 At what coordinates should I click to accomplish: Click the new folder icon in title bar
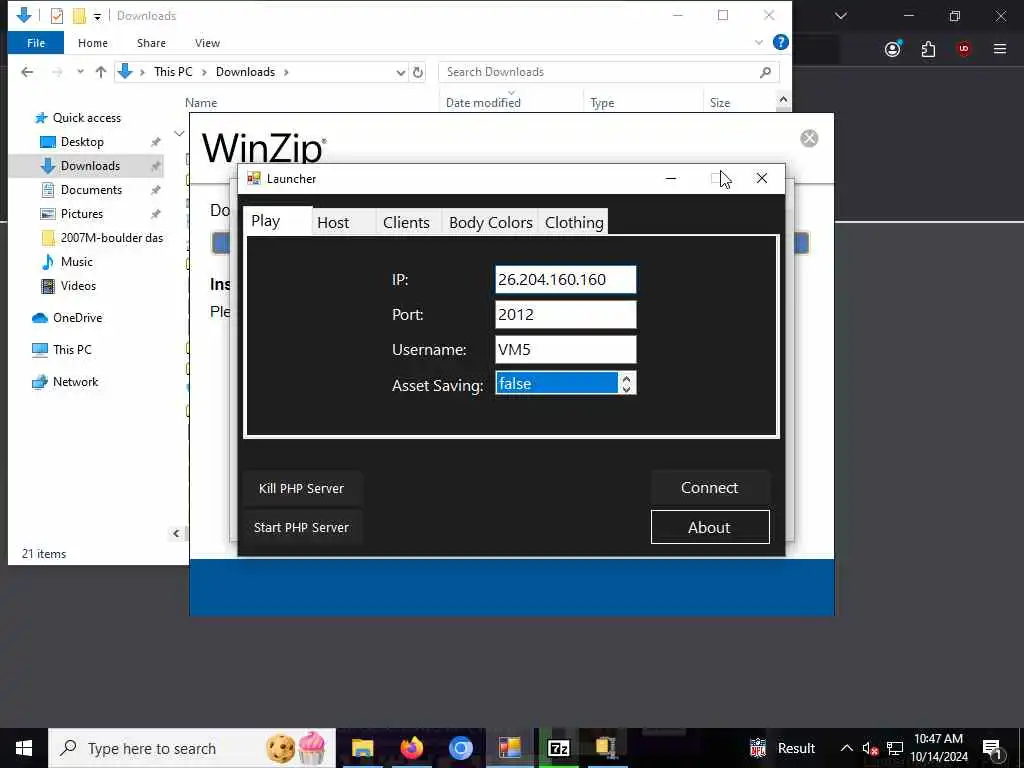[79, 16]
